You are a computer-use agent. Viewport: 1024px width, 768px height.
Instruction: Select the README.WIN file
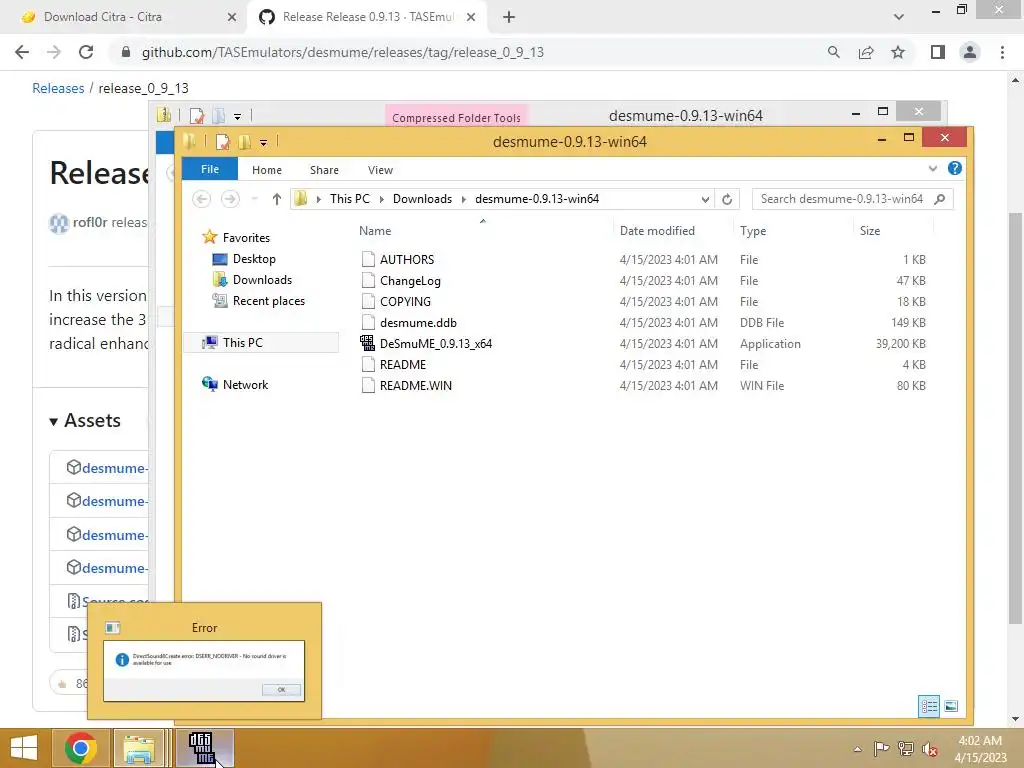[x=415, y=385]
